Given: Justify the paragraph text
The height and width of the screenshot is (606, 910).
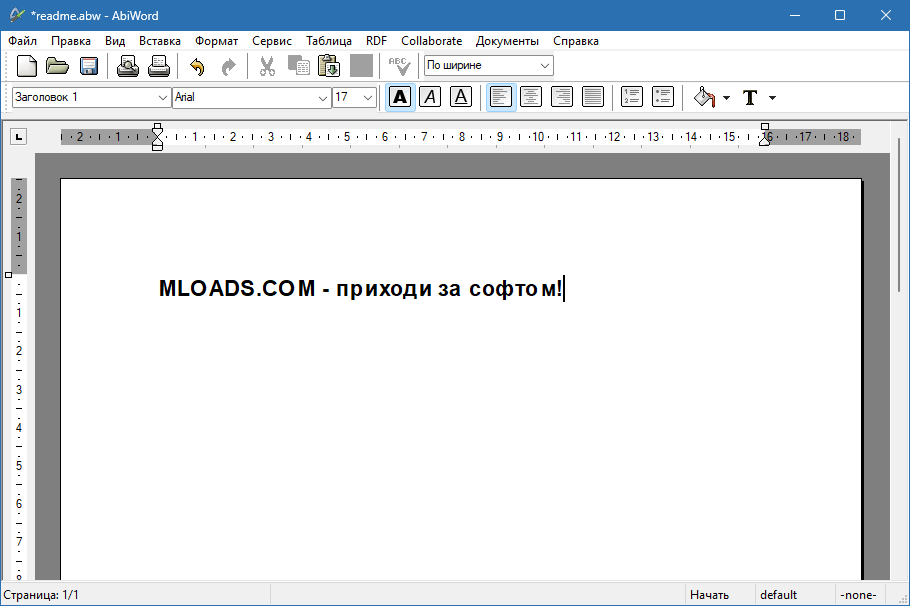Looking at the screenshot, I should (x=593, y=97).
